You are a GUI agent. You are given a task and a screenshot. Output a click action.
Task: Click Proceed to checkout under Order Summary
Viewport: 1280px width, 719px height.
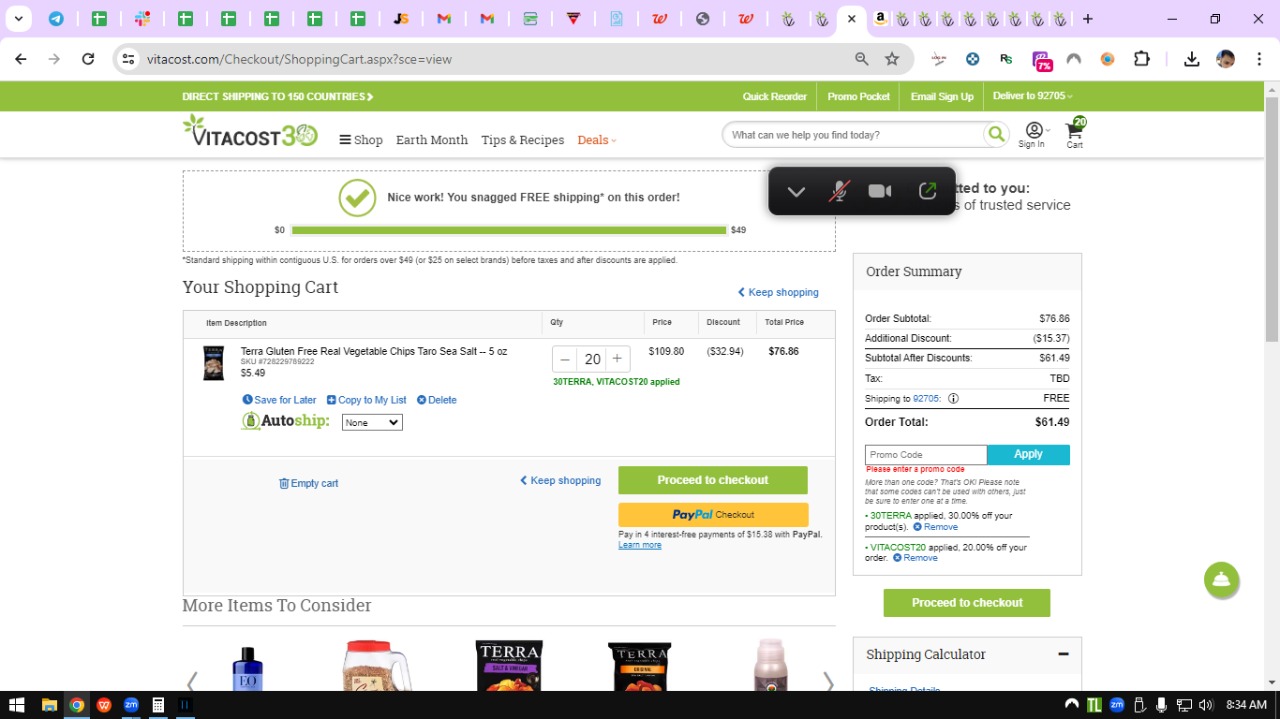[x=967, y=603]
